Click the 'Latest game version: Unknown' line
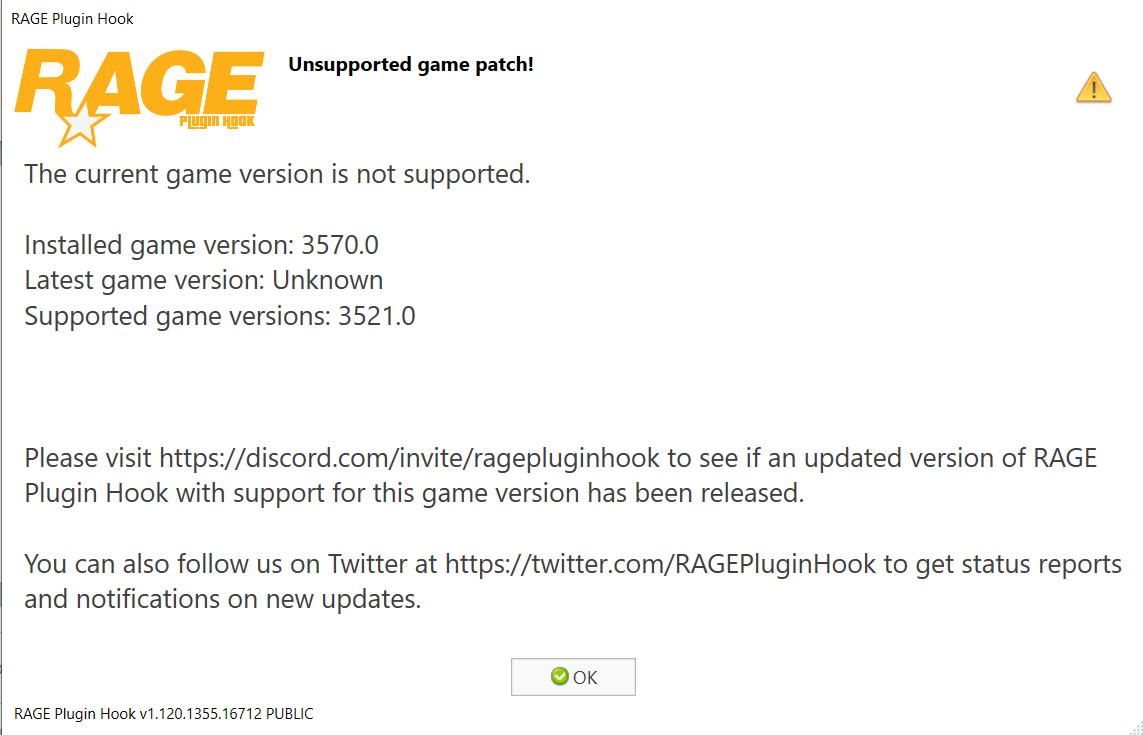 [x=203, y=280]
